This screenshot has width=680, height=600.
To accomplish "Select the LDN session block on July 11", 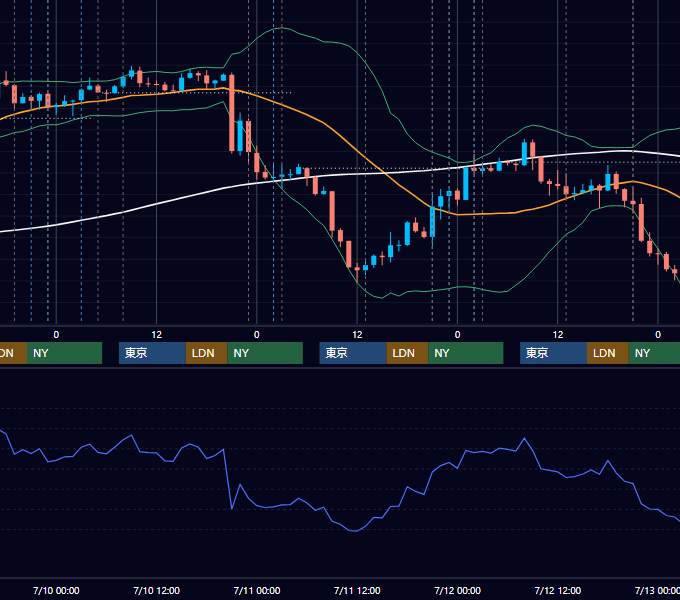I will pos(407,353).
